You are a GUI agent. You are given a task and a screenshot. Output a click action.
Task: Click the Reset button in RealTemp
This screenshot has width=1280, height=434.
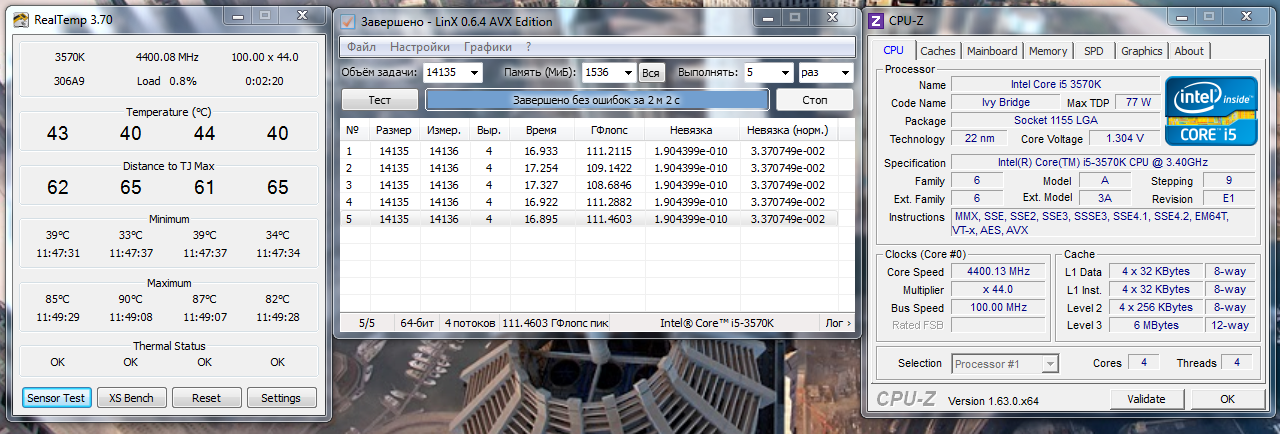coord(206,398)
